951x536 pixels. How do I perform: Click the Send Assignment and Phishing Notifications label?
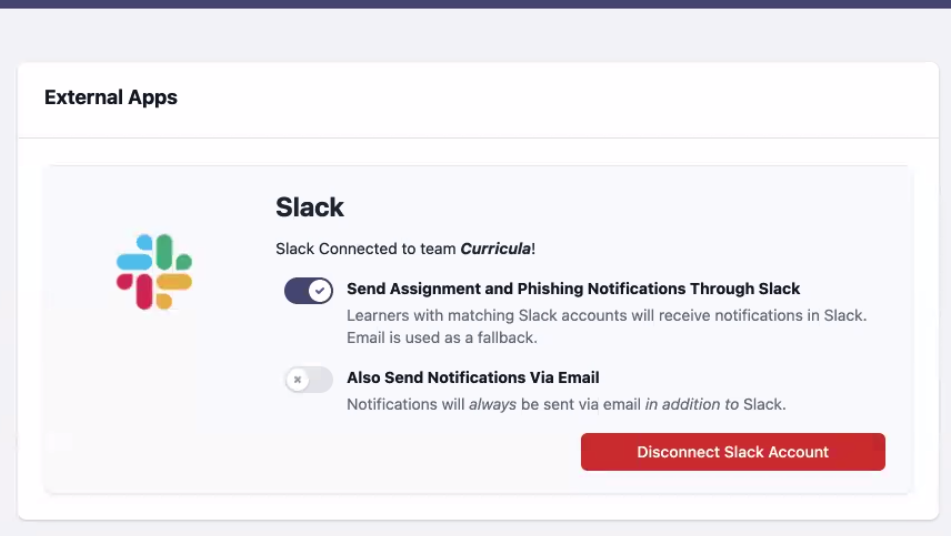click(x=573, y=289)
